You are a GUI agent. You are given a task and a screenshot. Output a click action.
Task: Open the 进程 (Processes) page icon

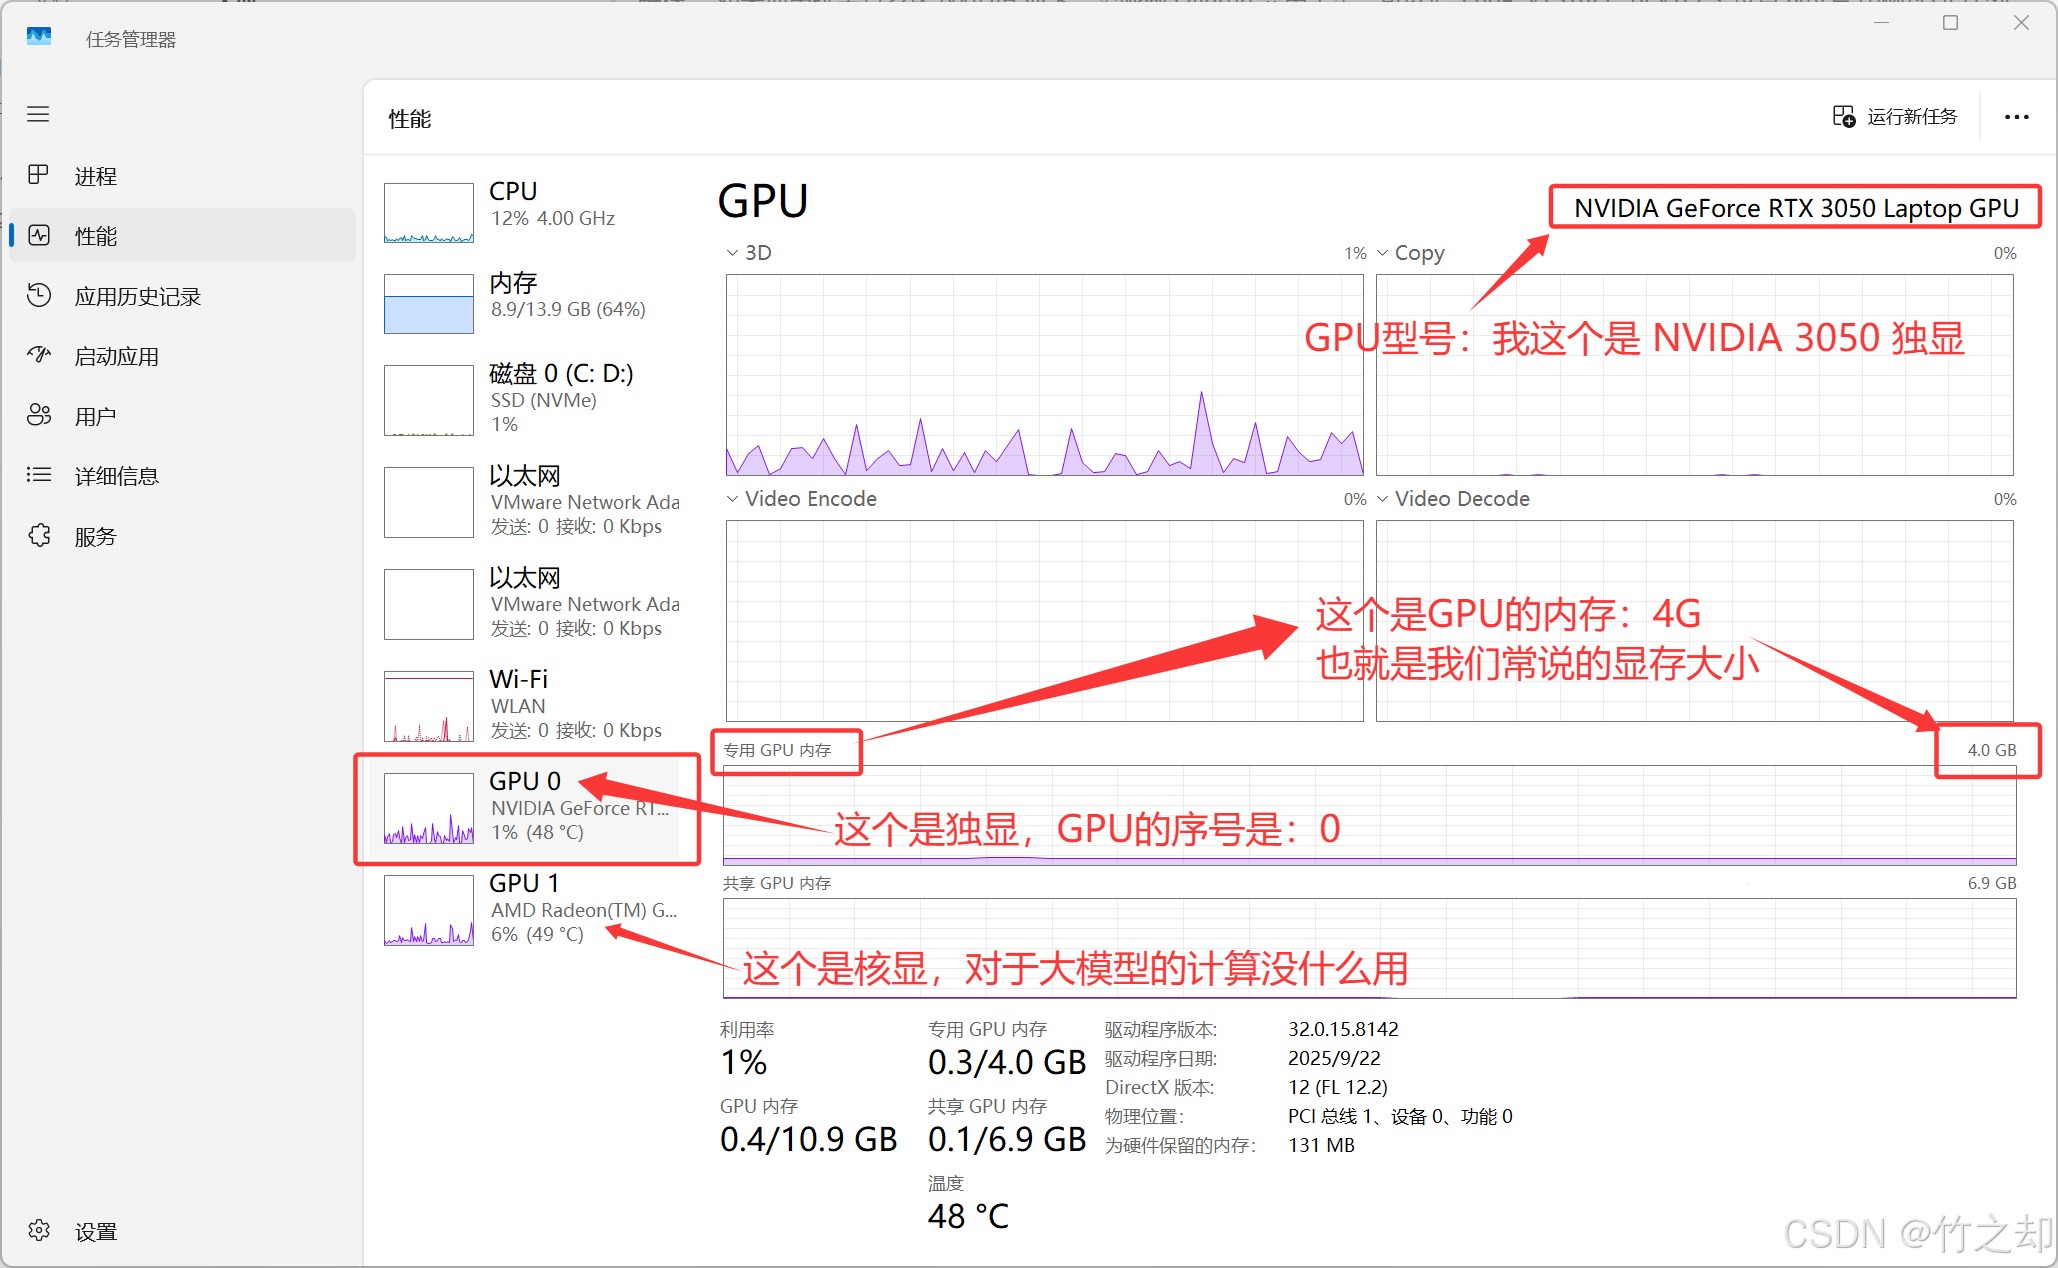[38, 175]
